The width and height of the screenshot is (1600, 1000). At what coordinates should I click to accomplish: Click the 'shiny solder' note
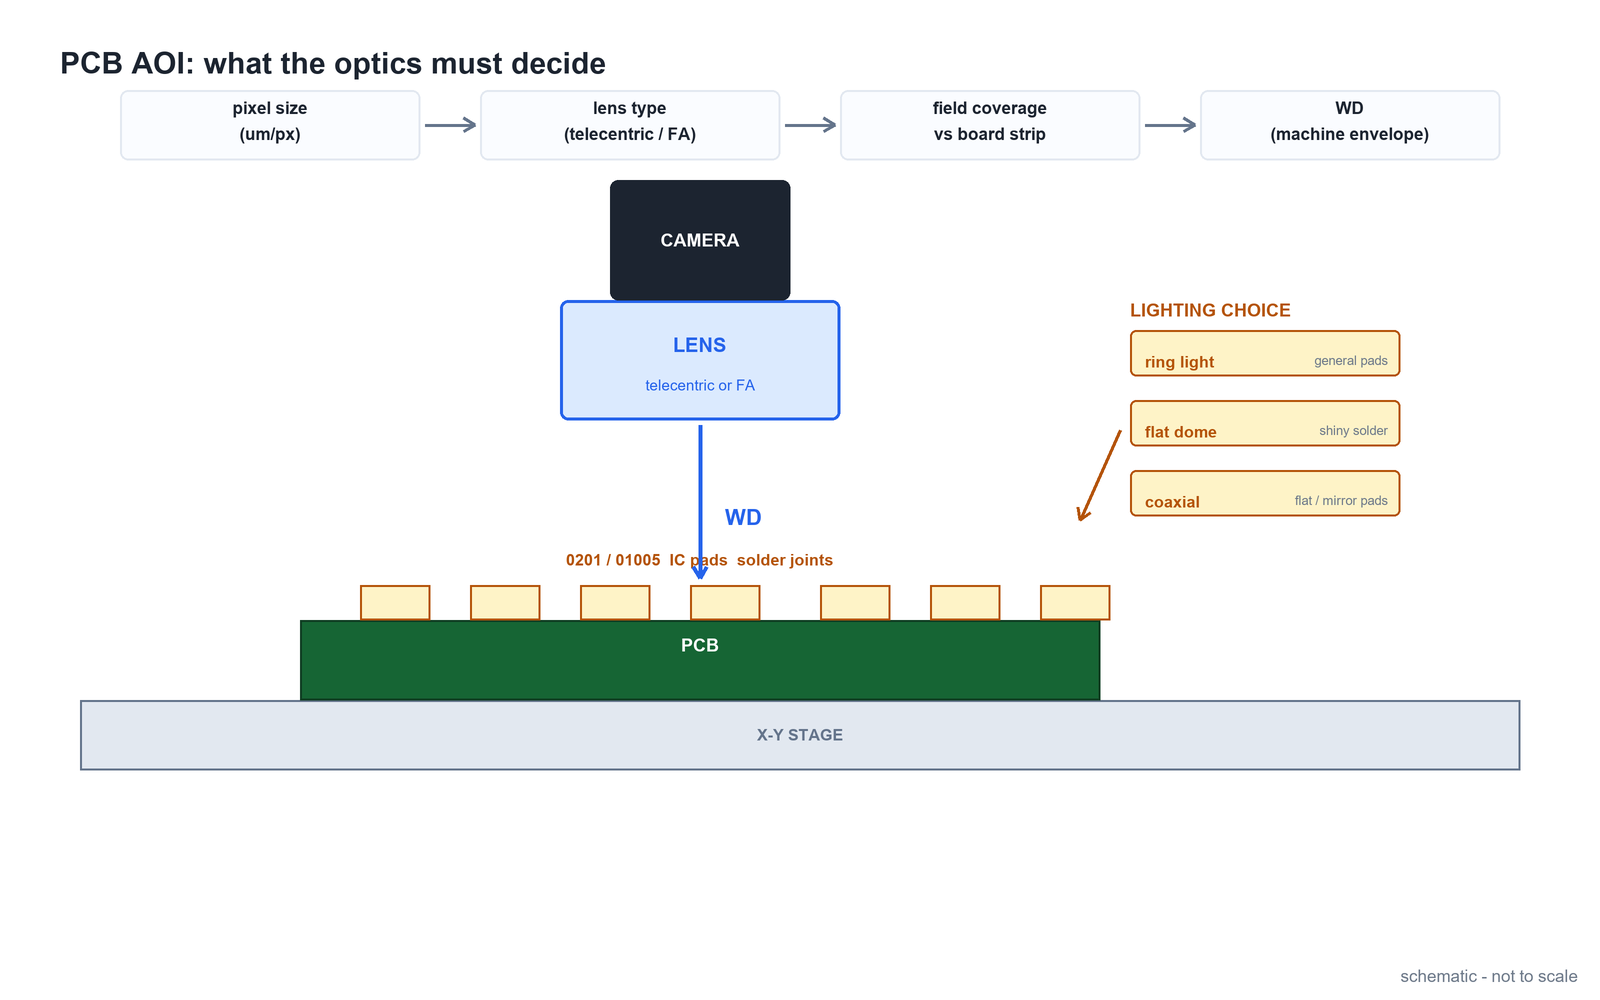pos(1353,431)
